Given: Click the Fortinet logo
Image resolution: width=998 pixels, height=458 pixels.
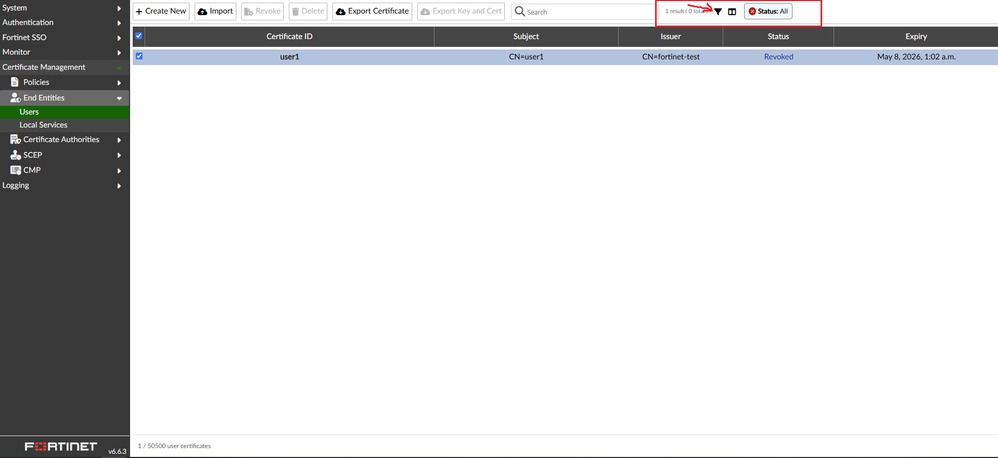Looking at the screenshot, I should [61, 446].
